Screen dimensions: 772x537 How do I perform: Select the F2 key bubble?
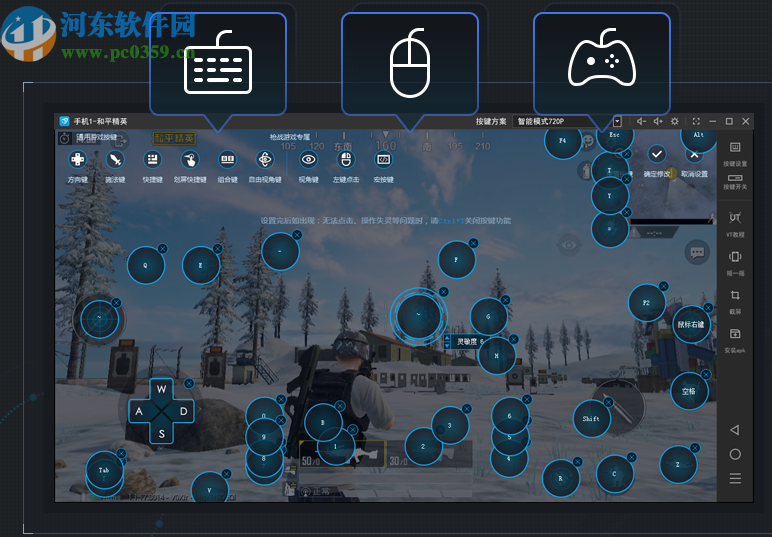pos(647,303)
